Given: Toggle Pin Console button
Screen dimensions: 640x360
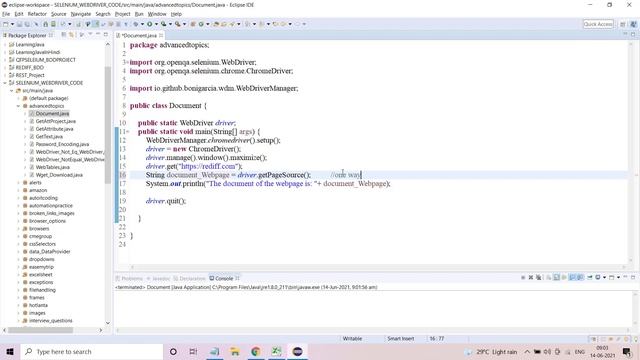Looking at the screenshot, I should pyautogui.click(x=590, y=278).
